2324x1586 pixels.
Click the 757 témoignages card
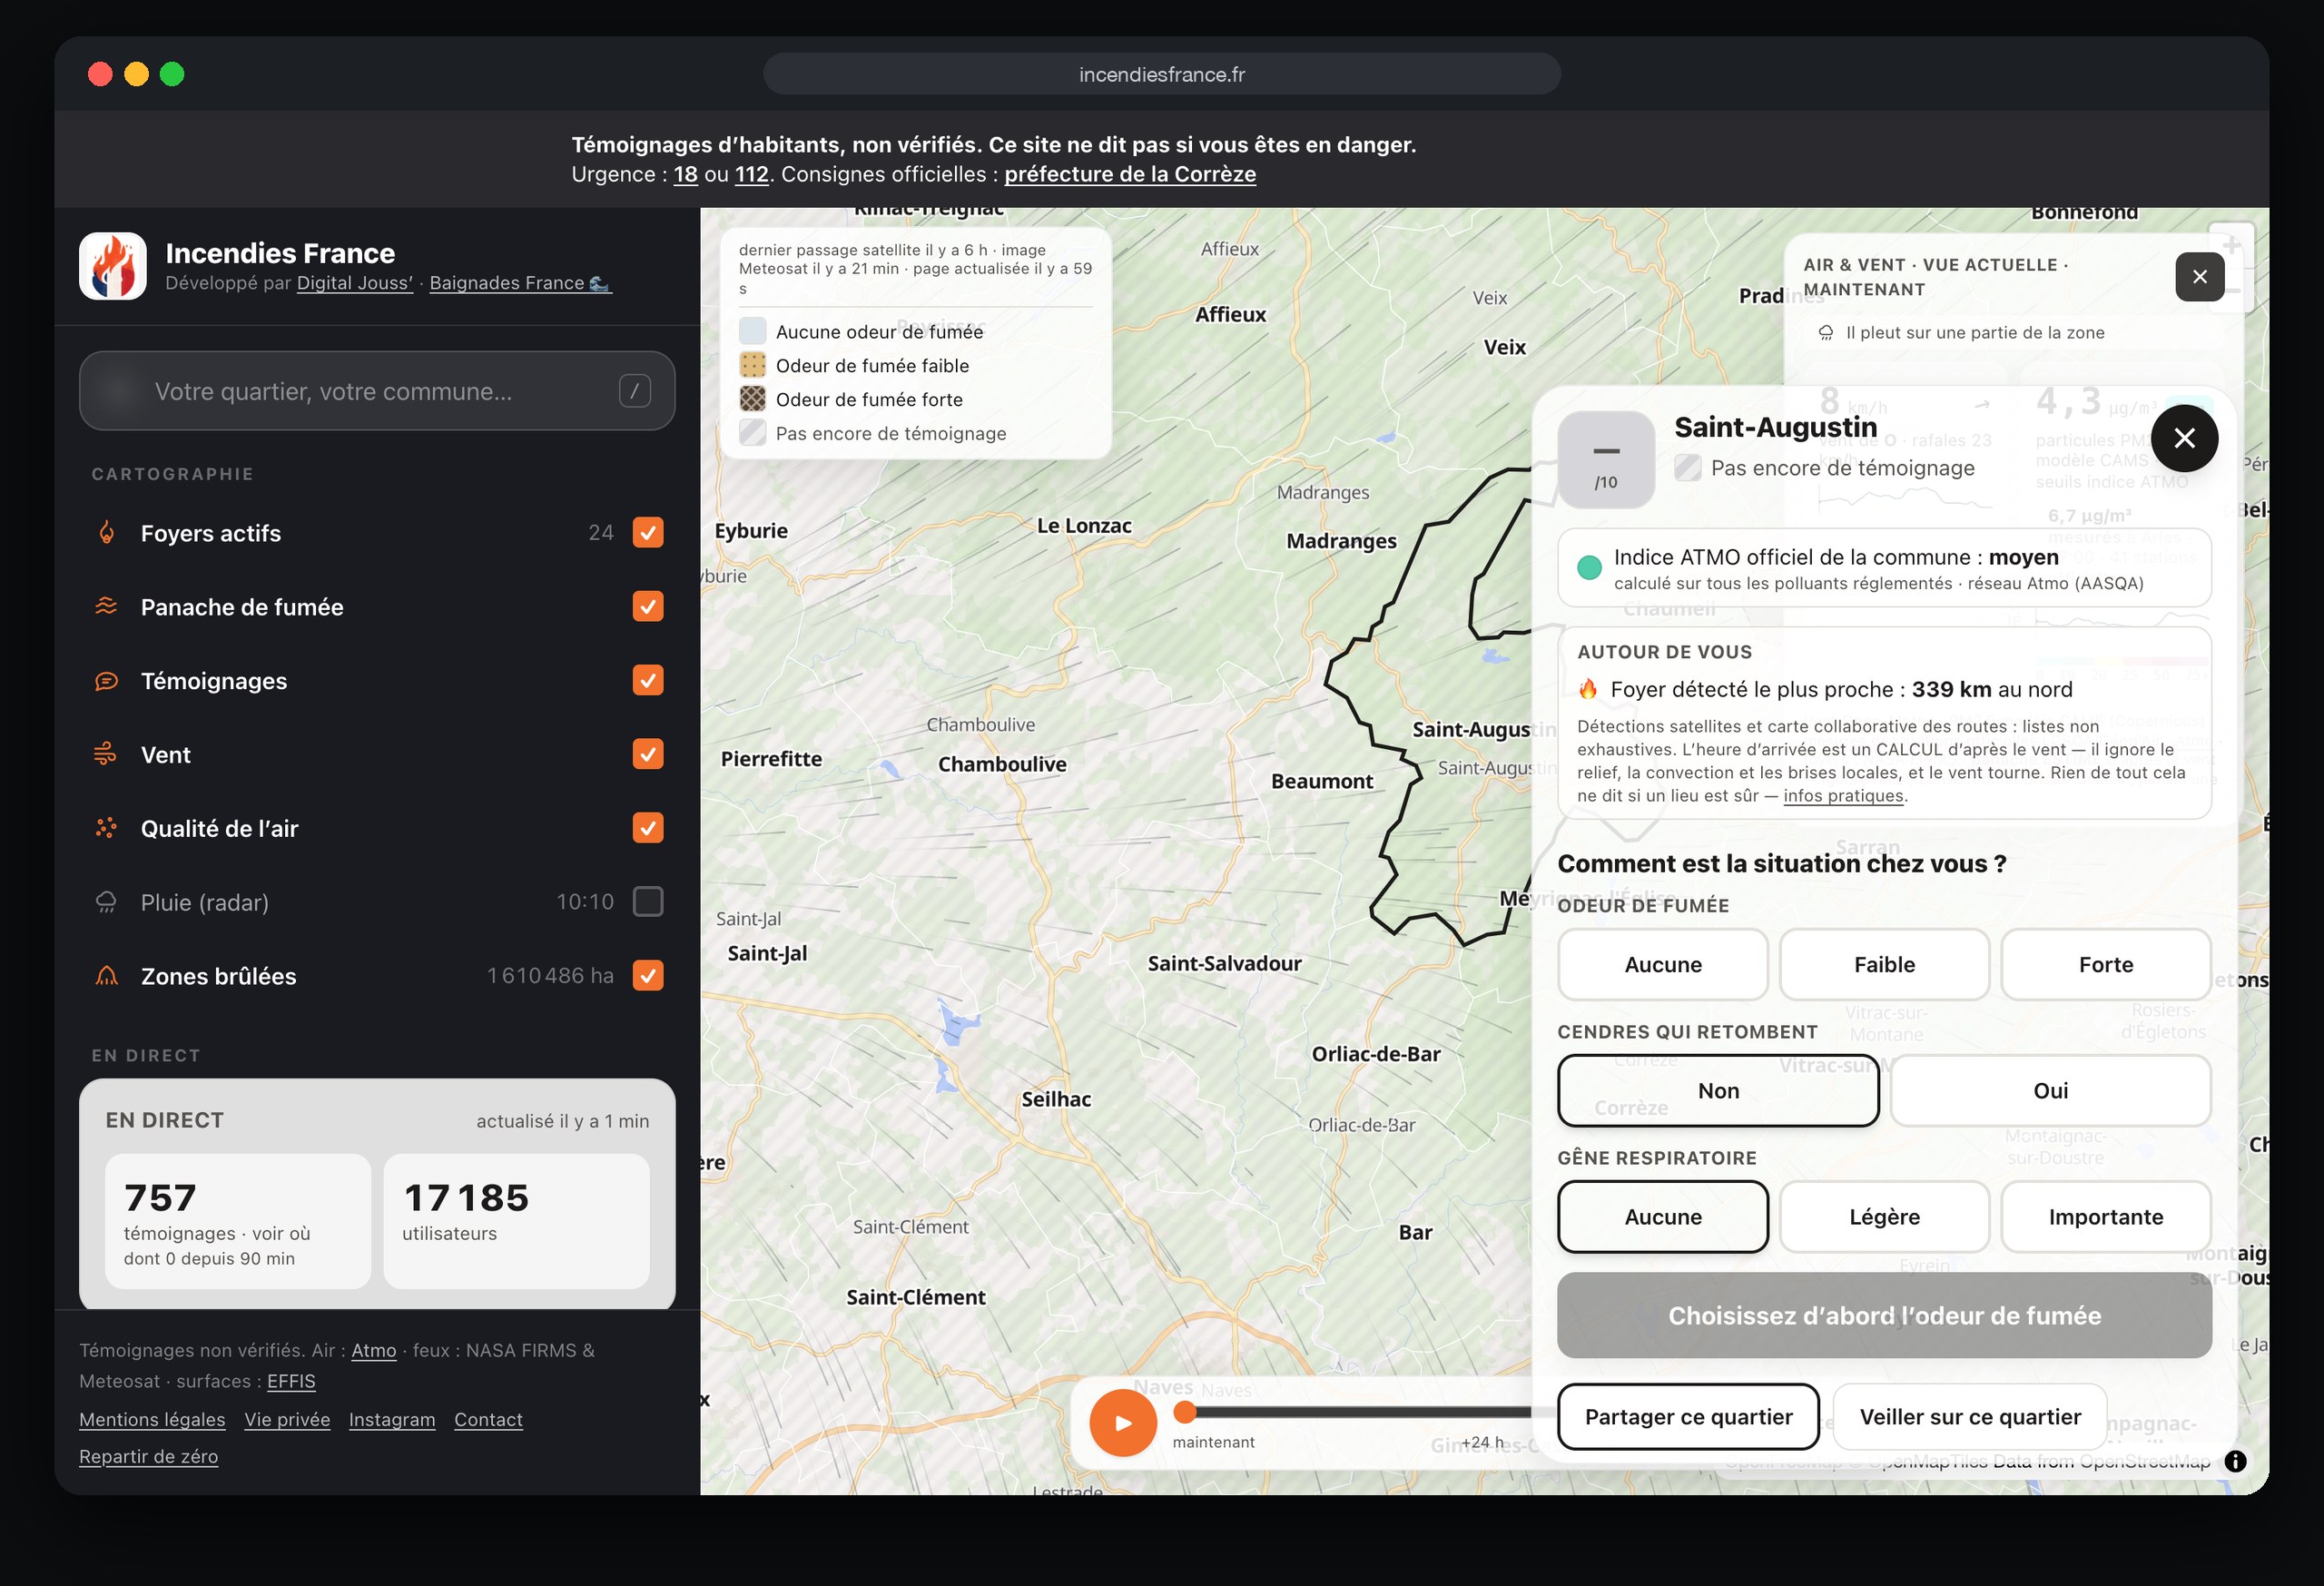coord(238,1221)
